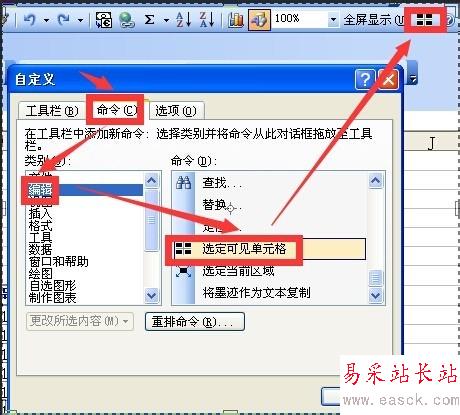Click the 选定当前区域 command icon
This screenshot has height=415, width=460.
click(183, 271)
